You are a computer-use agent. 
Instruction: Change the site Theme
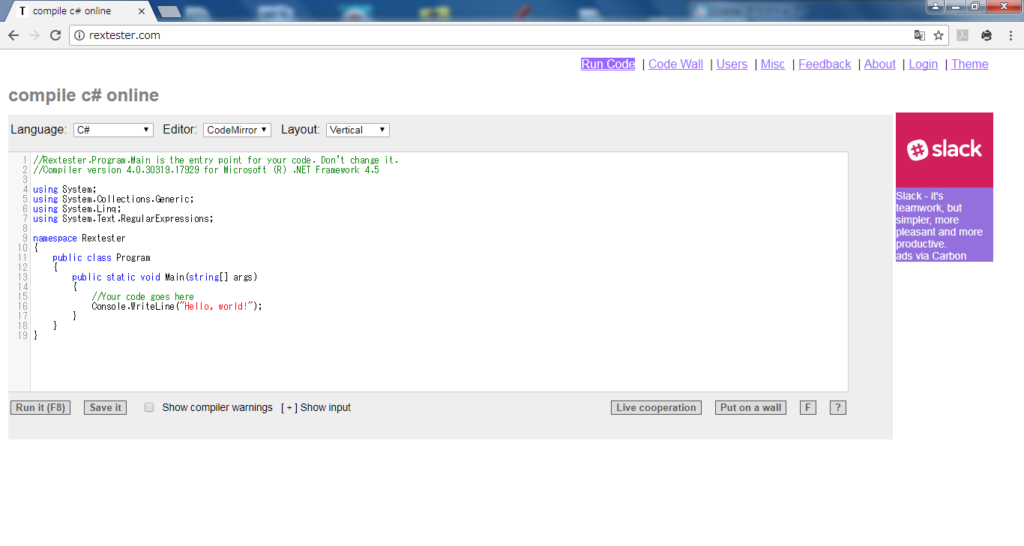(969, 64)
